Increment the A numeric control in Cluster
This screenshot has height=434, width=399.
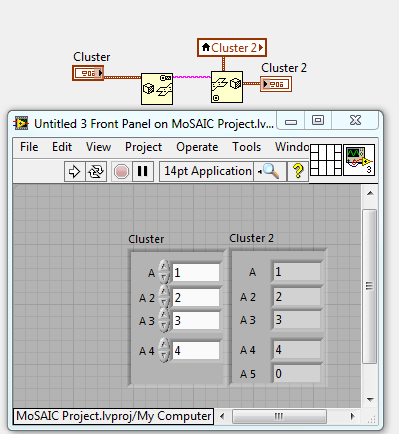click(164, 266)
